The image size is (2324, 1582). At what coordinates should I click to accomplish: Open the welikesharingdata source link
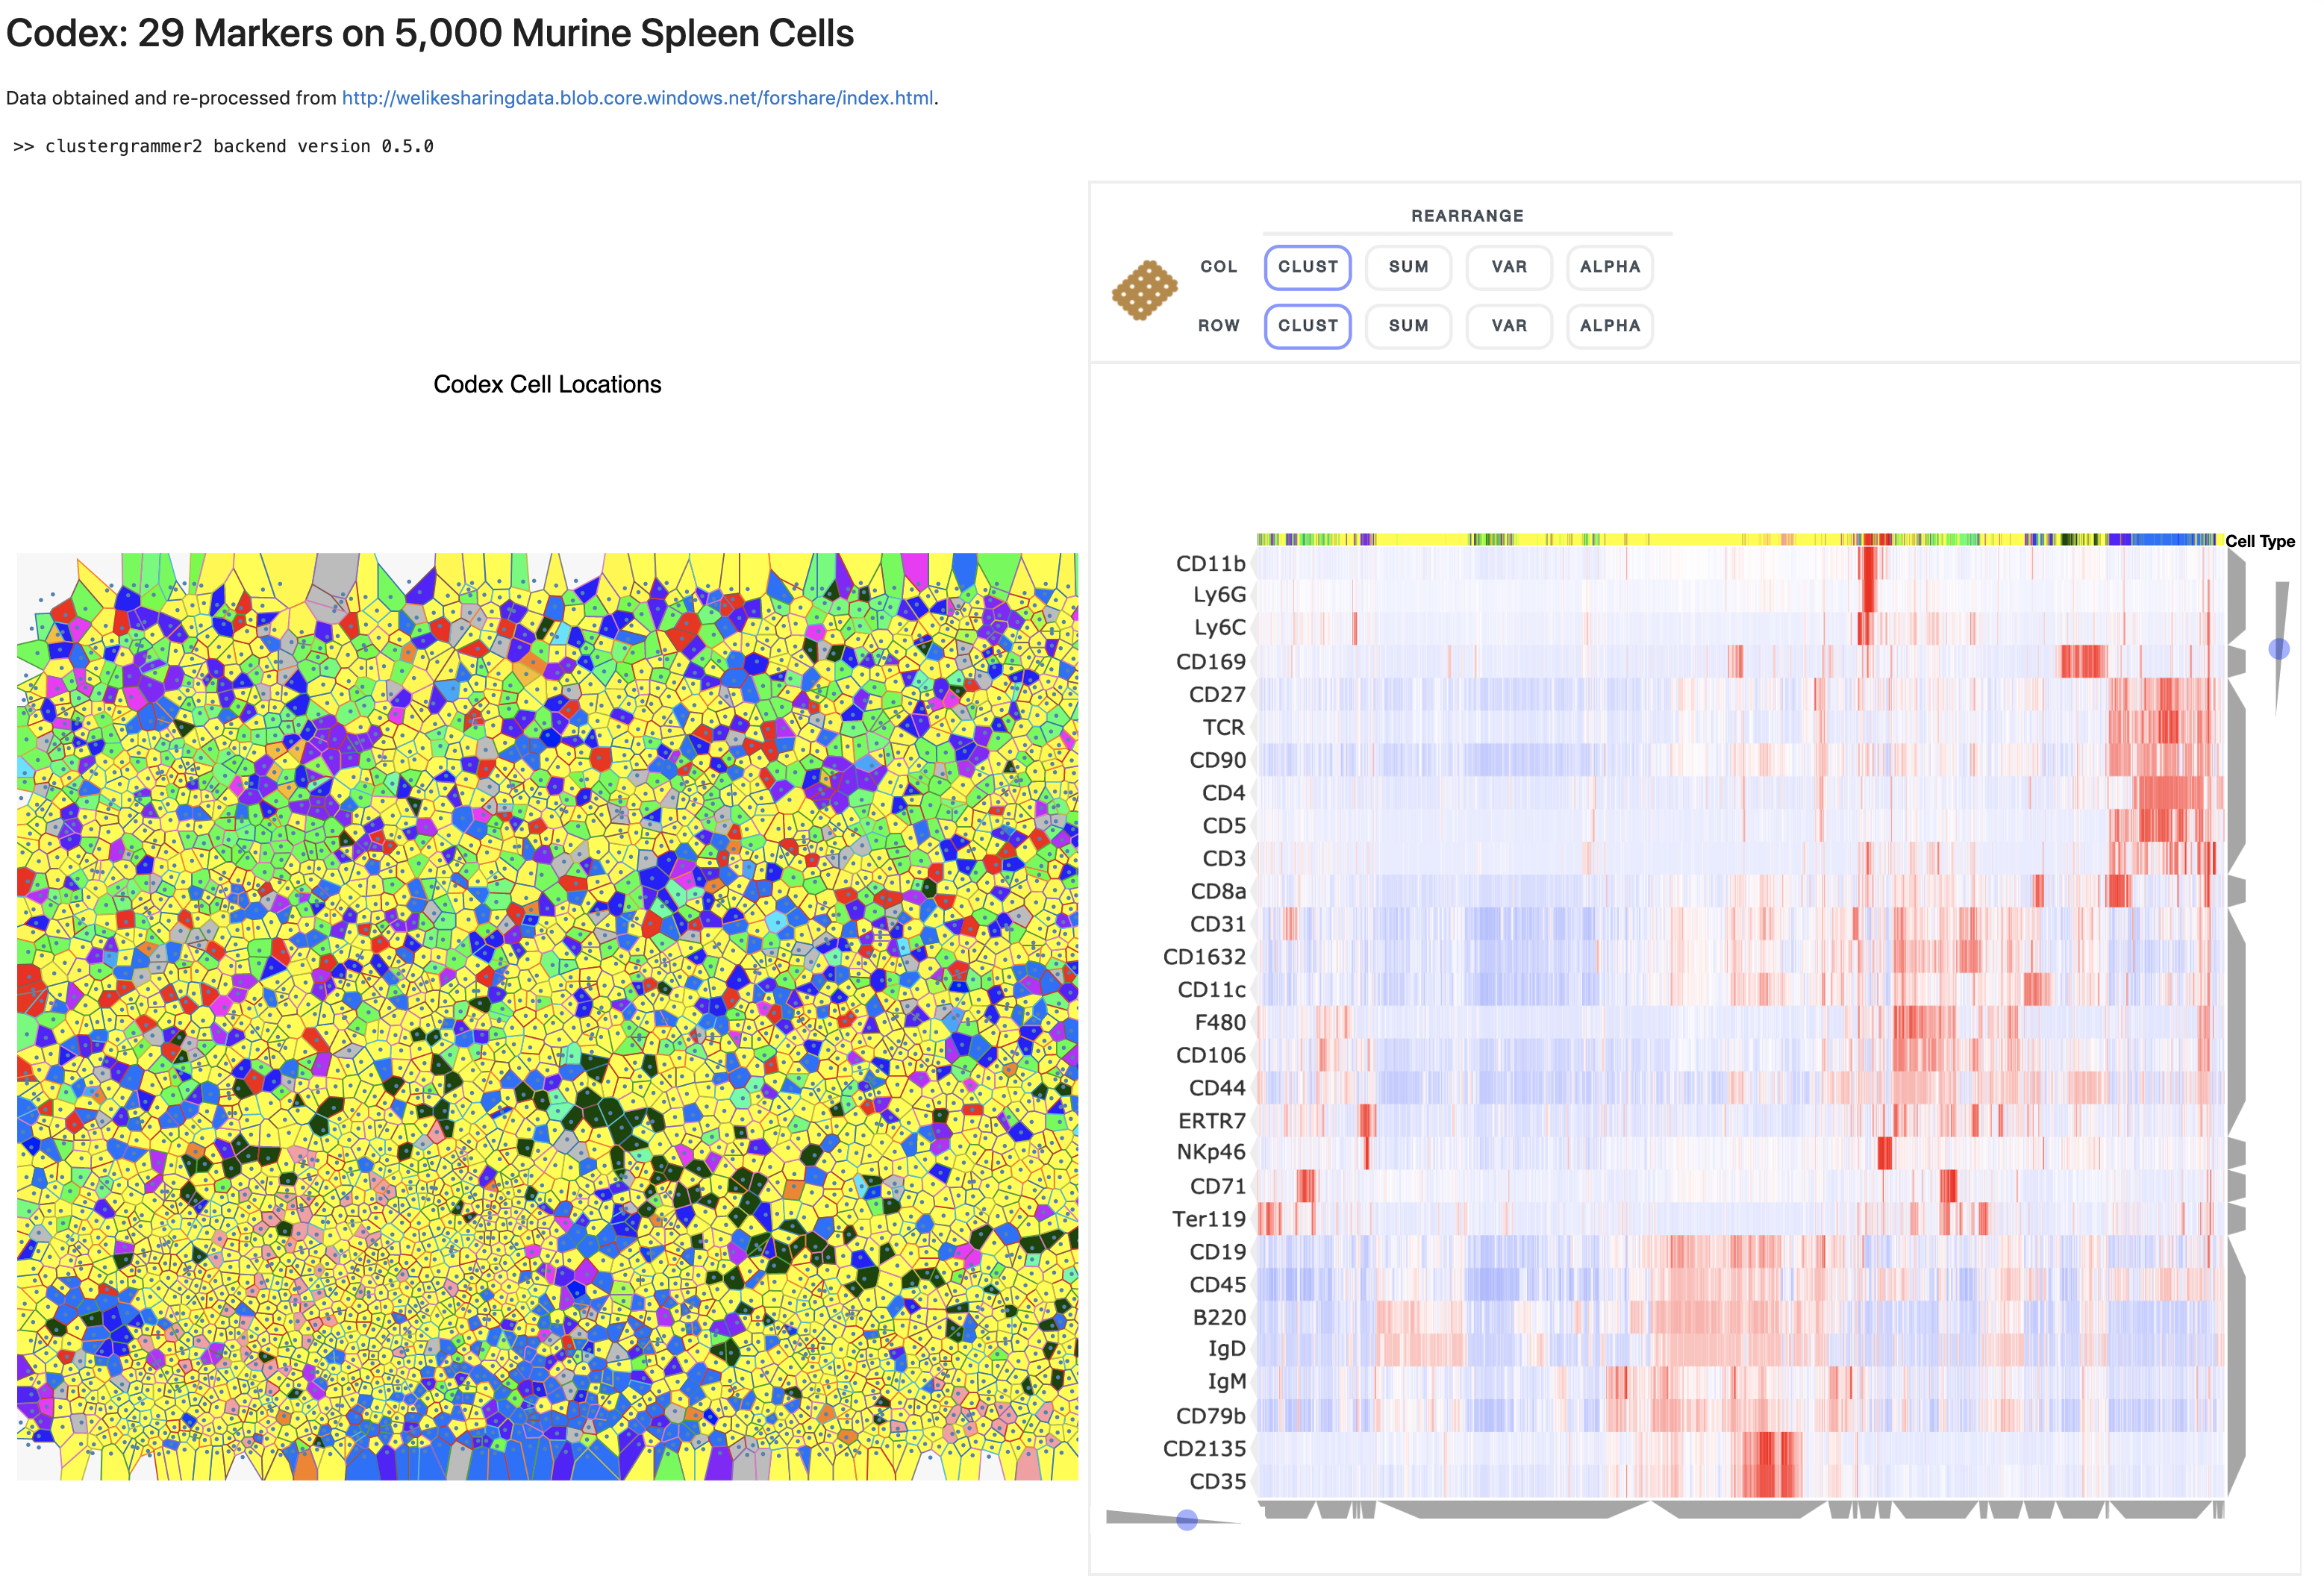coord(637,98)
